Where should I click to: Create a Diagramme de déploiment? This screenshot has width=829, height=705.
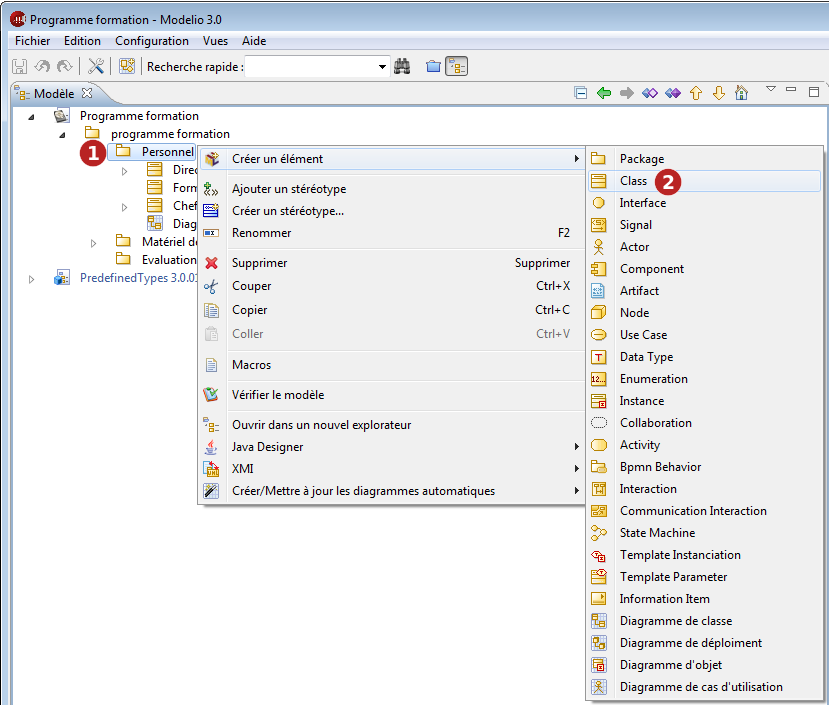point(704,643)
